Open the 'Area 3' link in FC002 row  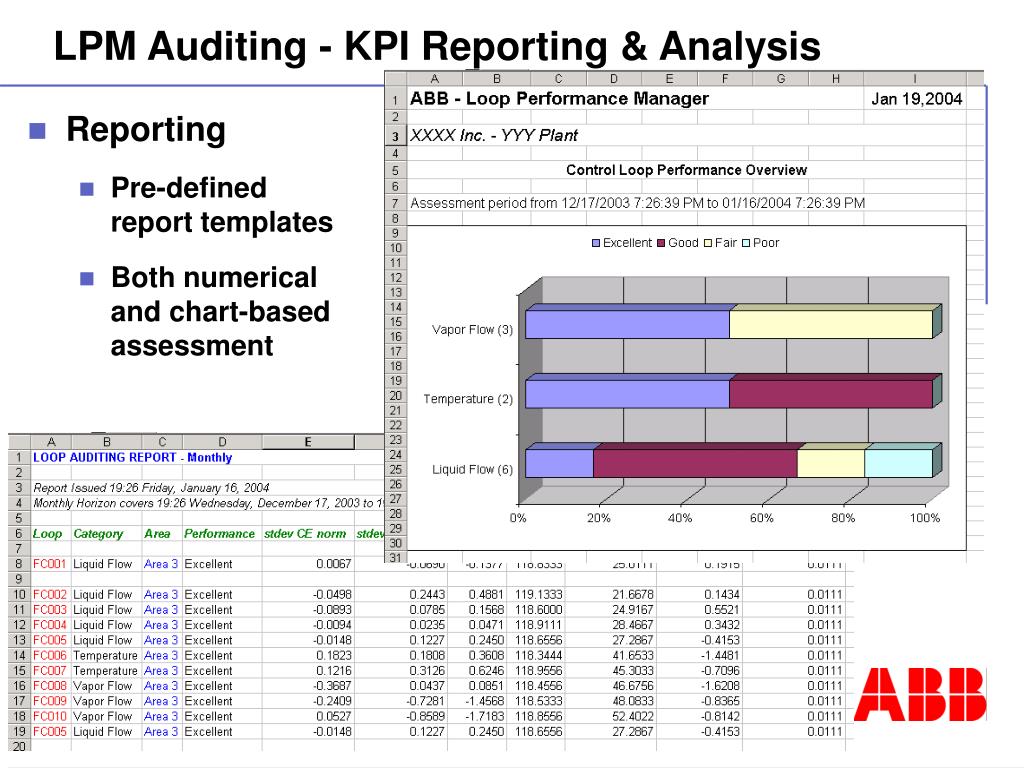[161, 594]
